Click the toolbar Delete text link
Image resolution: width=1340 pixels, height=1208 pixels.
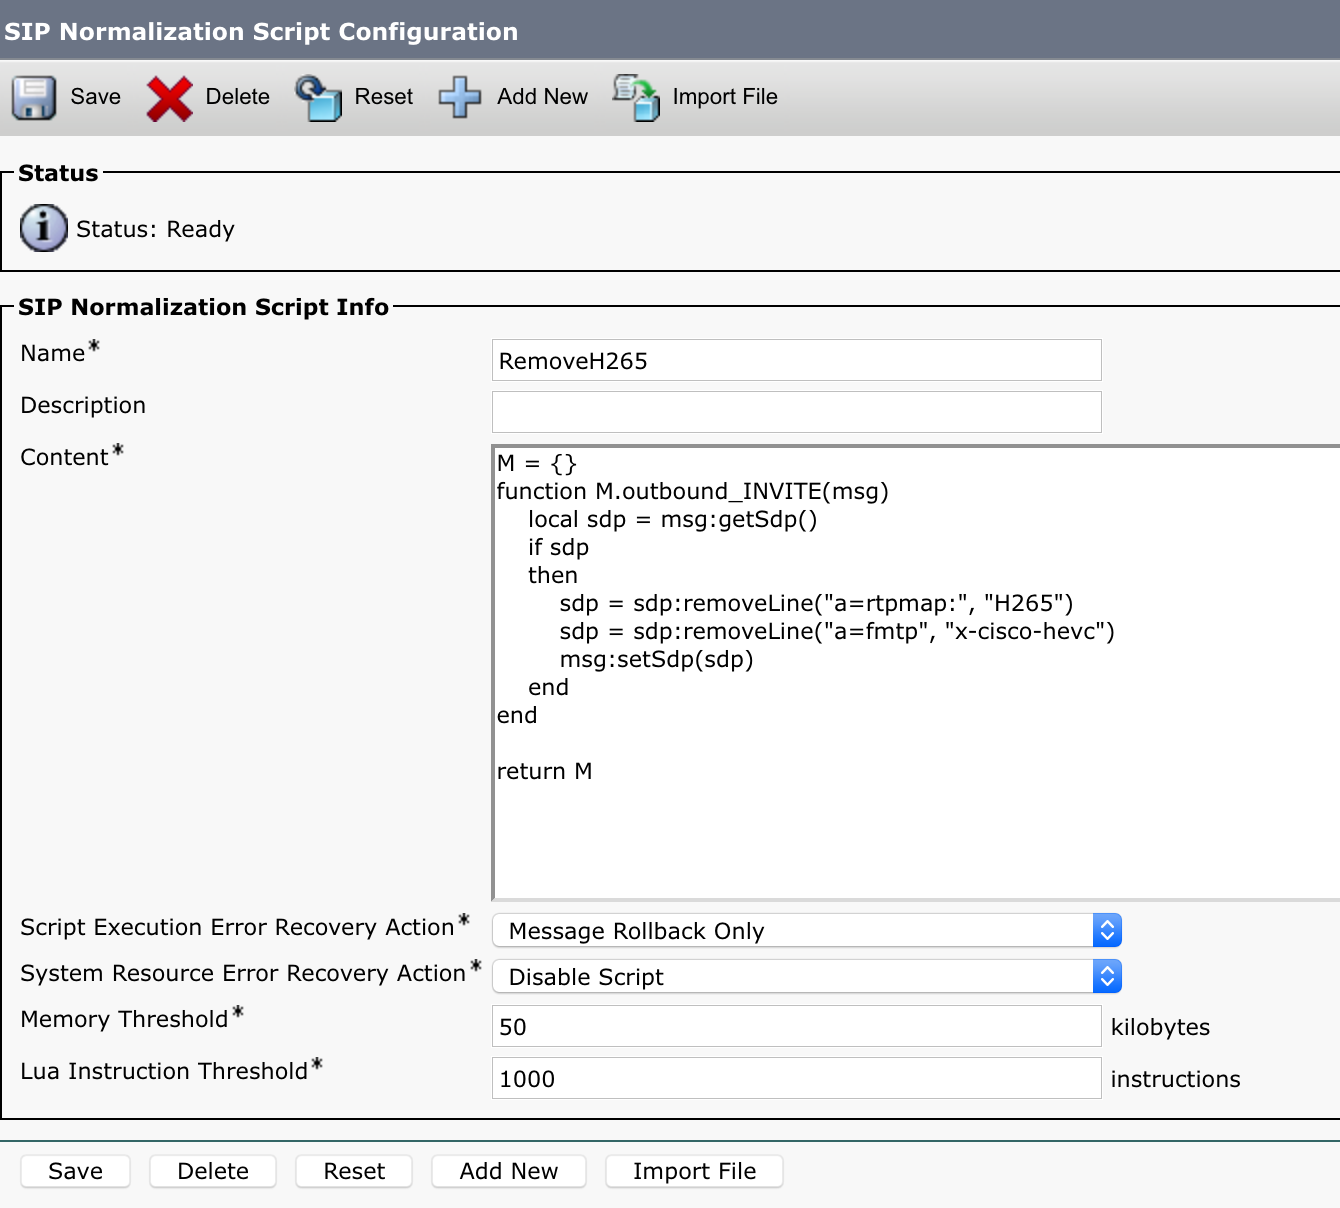(x=238, y=97)
